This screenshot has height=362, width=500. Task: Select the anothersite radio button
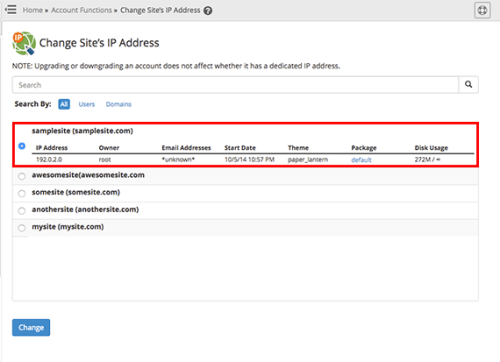[x=22, y=211]
